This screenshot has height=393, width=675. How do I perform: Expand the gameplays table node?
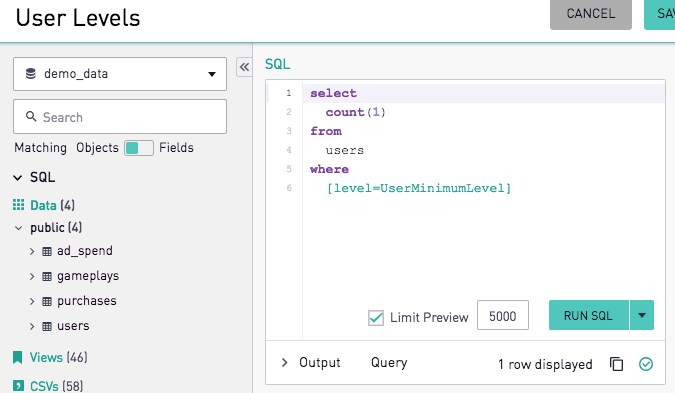click(32, 276)
